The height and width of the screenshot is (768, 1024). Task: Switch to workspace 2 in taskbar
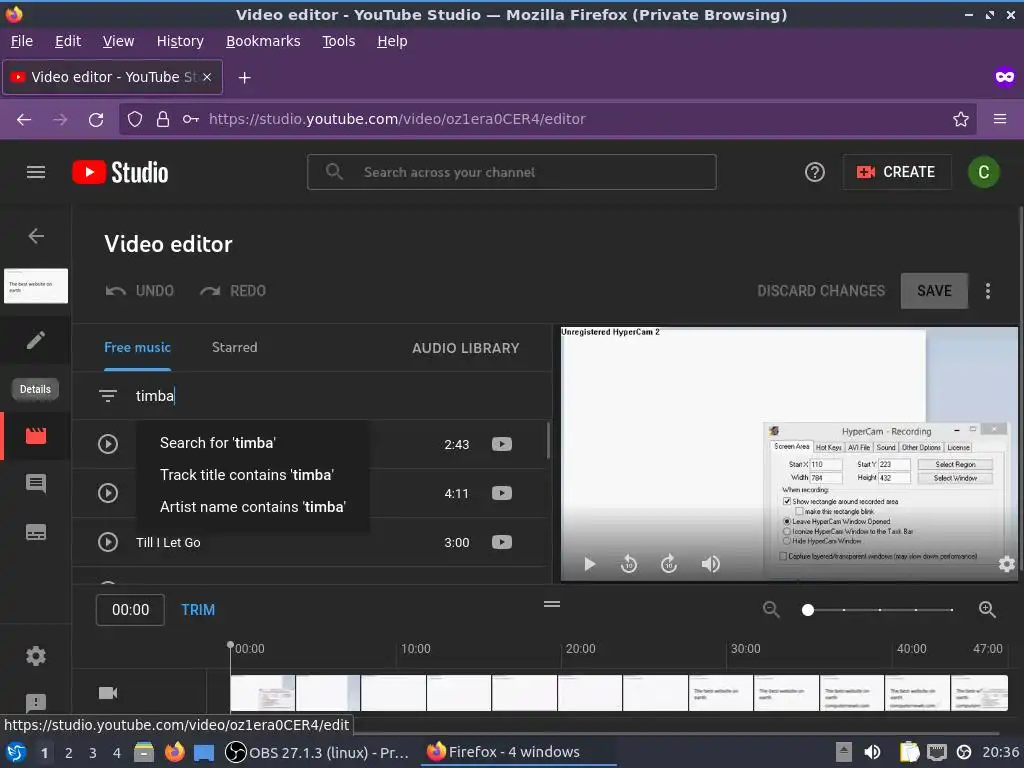pyautogui.click(x=69, y=752)
